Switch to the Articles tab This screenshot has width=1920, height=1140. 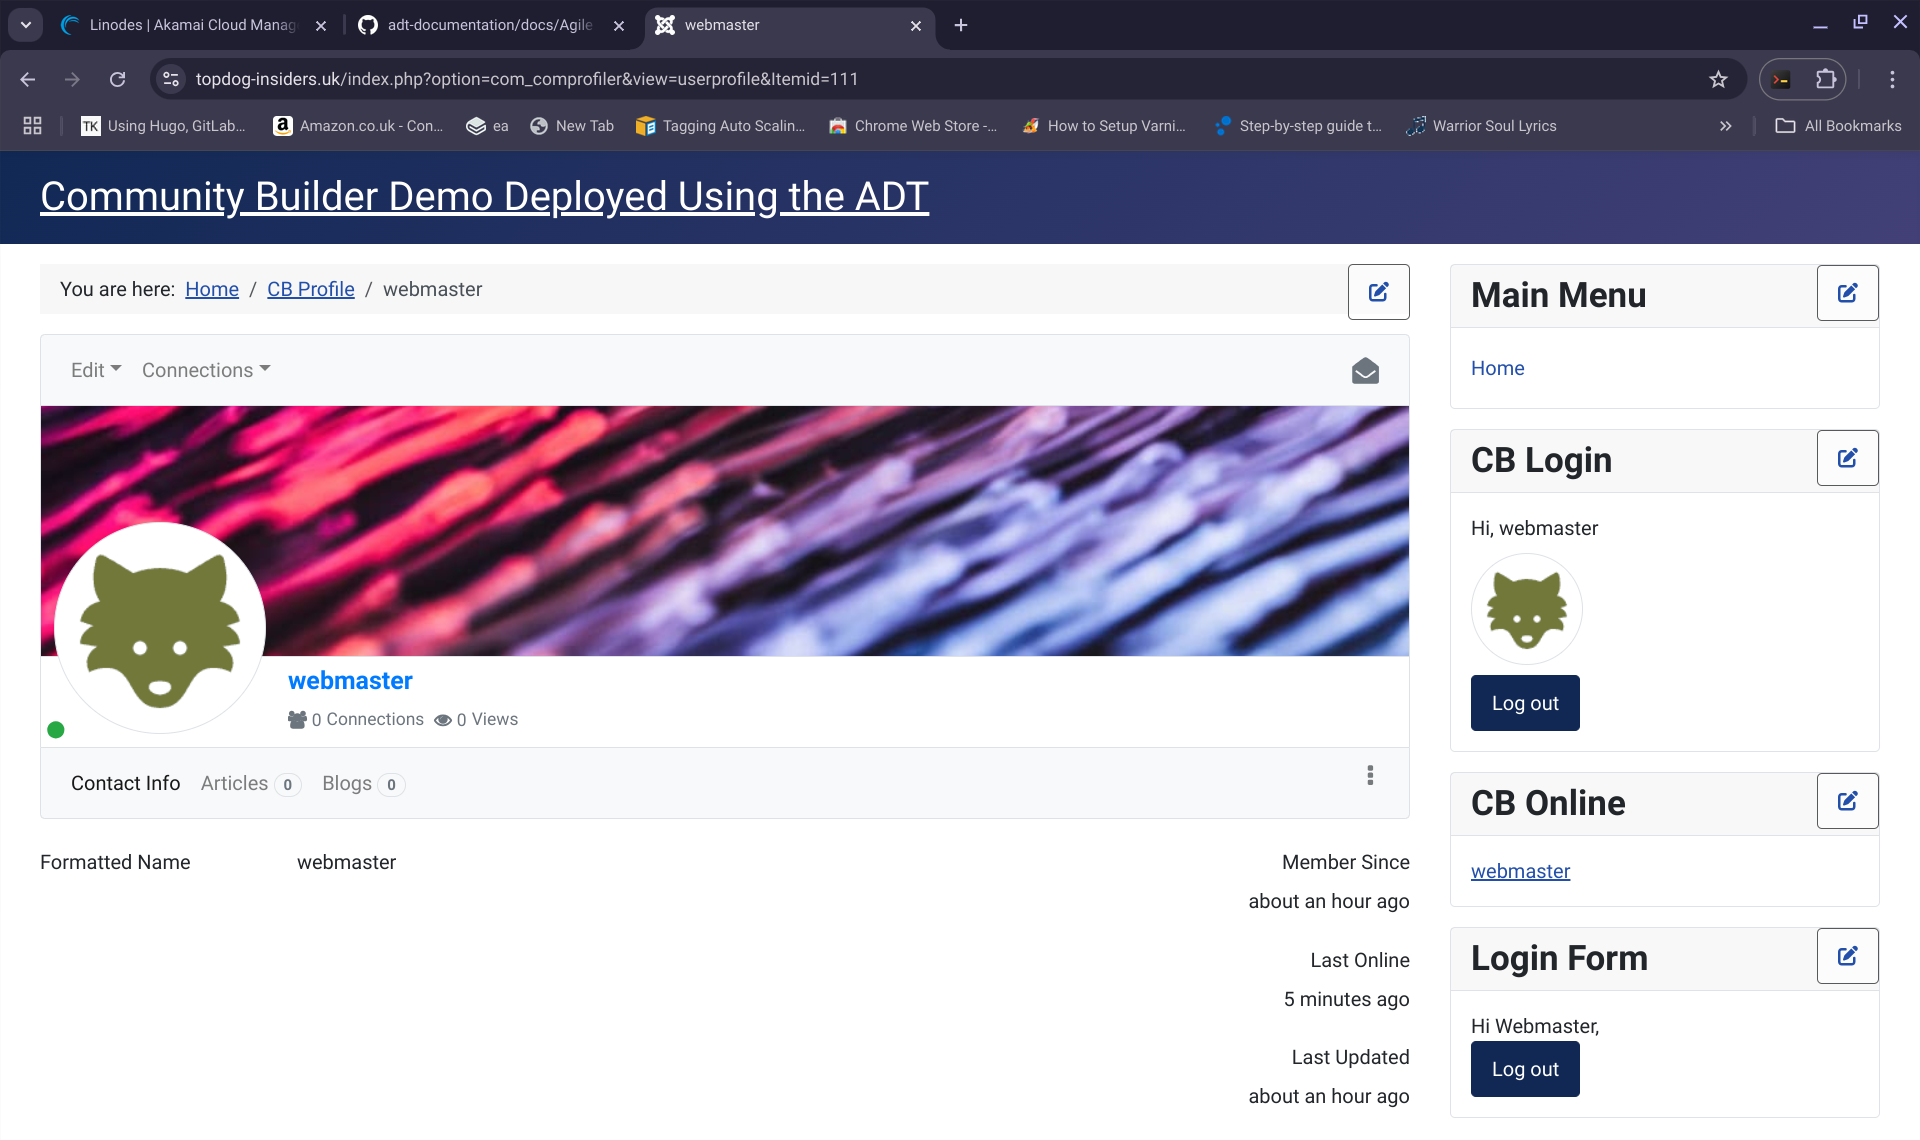click(235, 783)
